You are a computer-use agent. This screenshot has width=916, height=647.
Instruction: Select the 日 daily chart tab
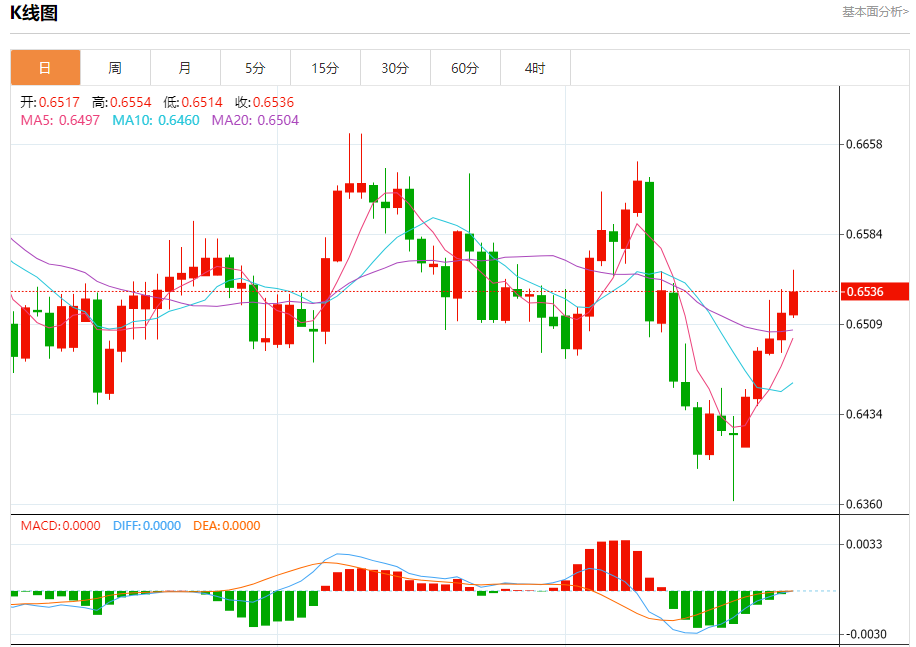pos(46,68)
